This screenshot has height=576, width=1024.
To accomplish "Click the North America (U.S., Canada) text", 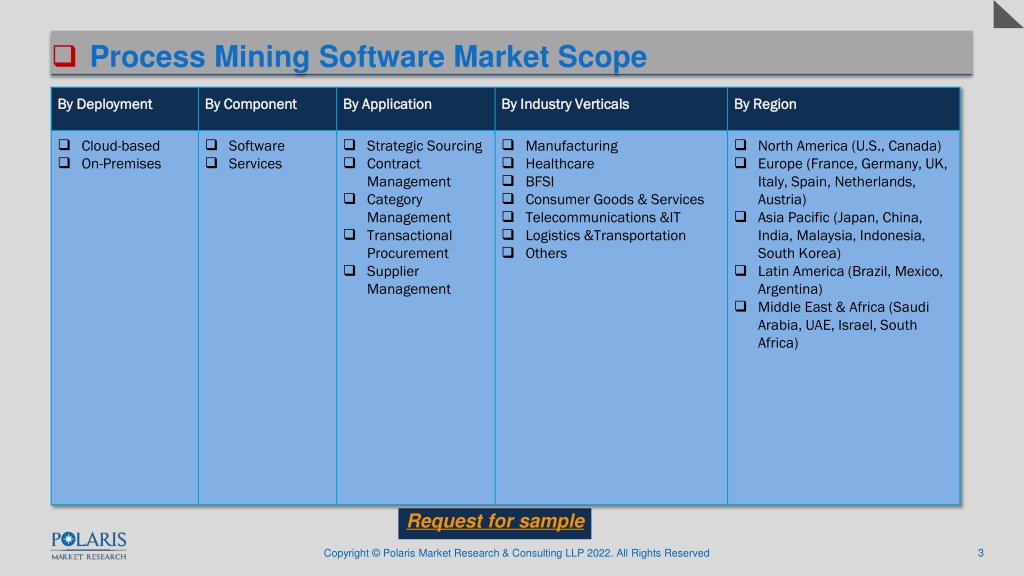I will click(x=850, y=146).
